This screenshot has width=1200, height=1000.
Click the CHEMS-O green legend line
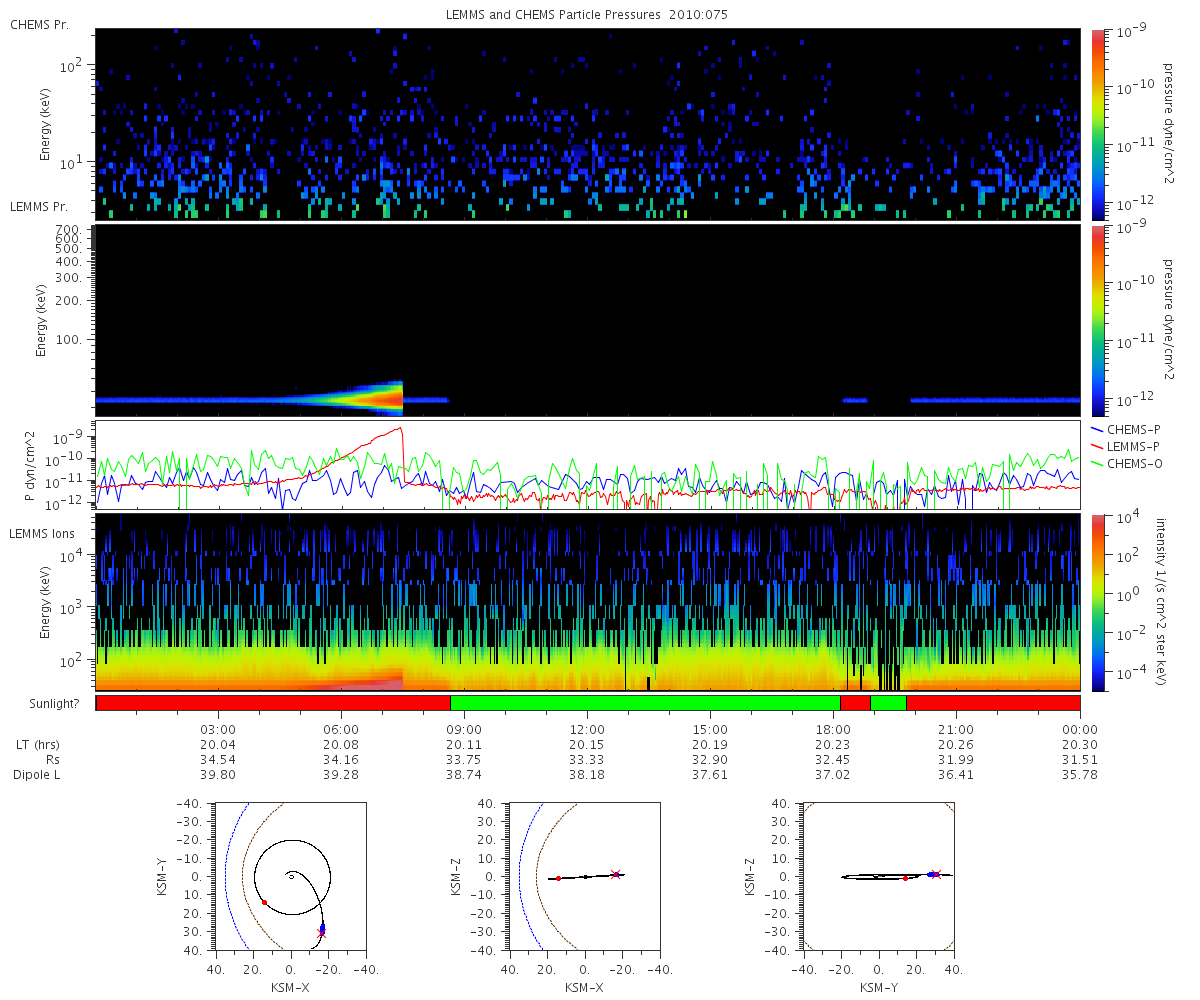1098,462
